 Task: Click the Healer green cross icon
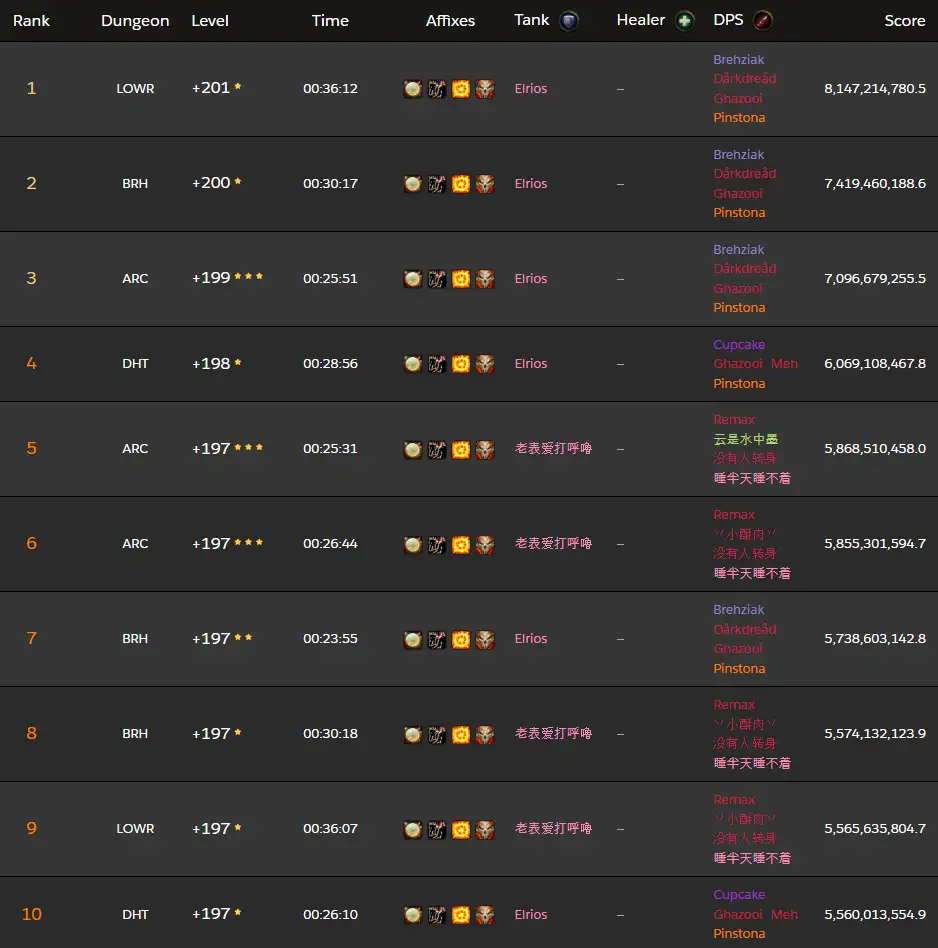(684, 21)
